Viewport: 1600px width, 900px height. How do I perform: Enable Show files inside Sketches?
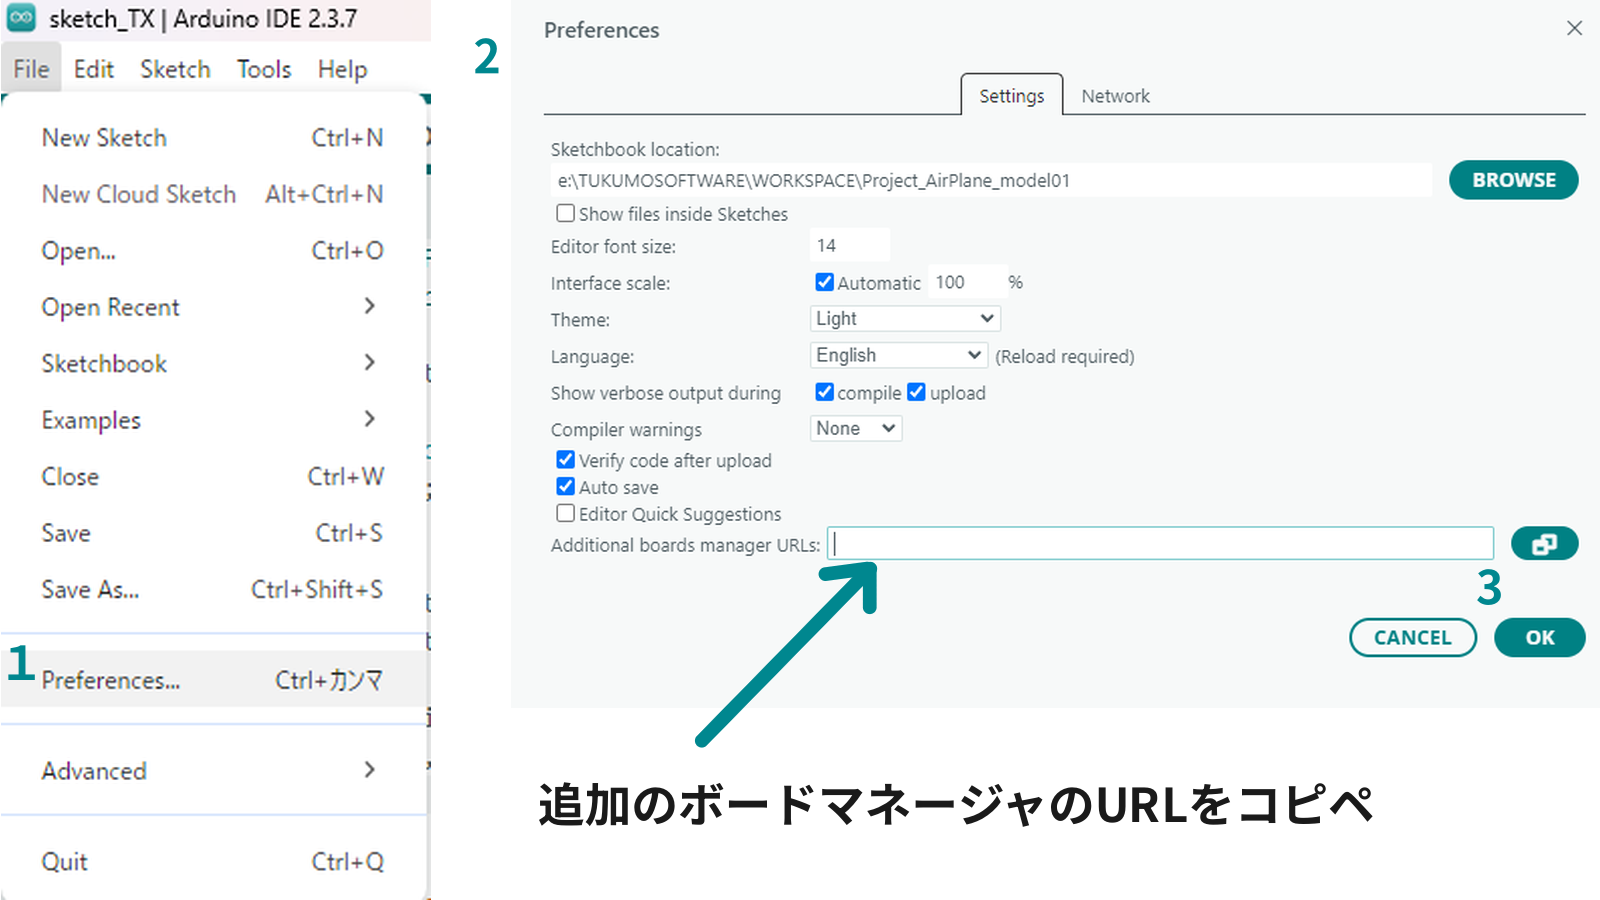(565, 212)
